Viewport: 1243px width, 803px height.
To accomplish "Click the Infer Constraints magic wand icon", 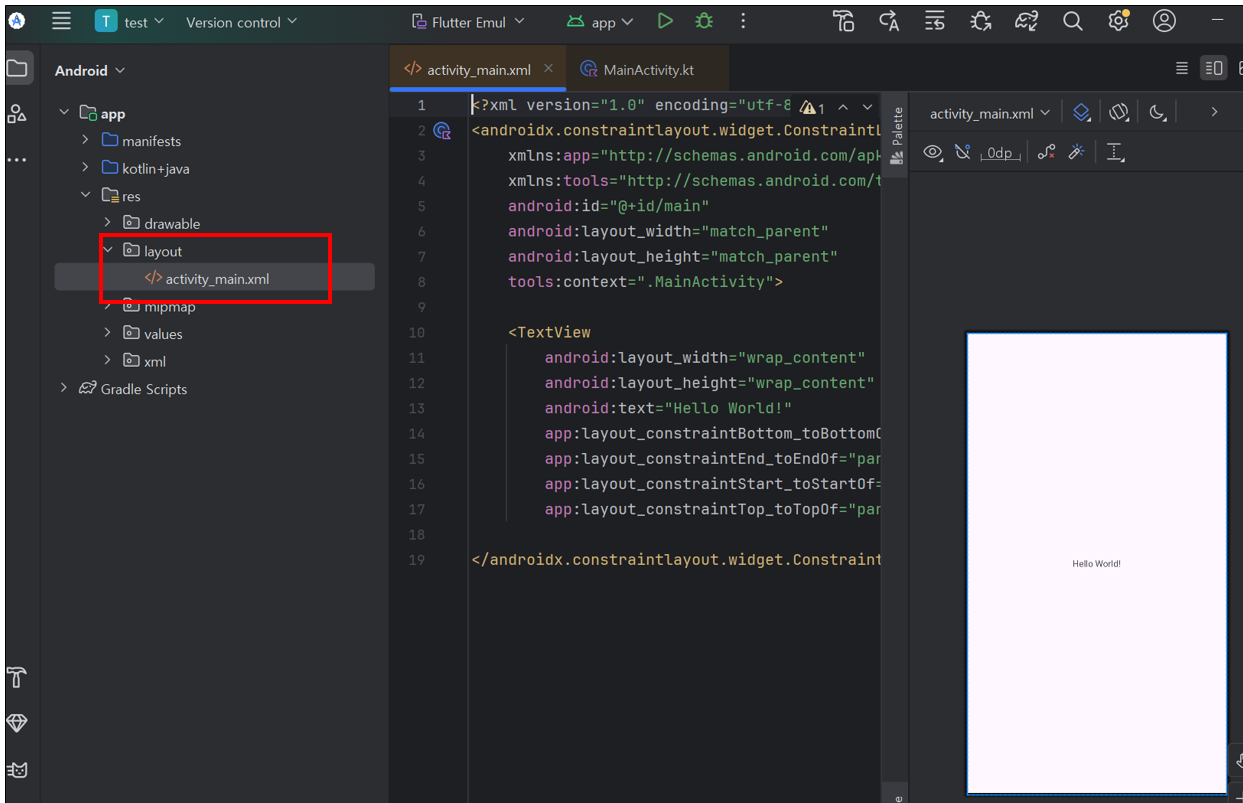I will pyautogui.click(x=1077, y=152).
